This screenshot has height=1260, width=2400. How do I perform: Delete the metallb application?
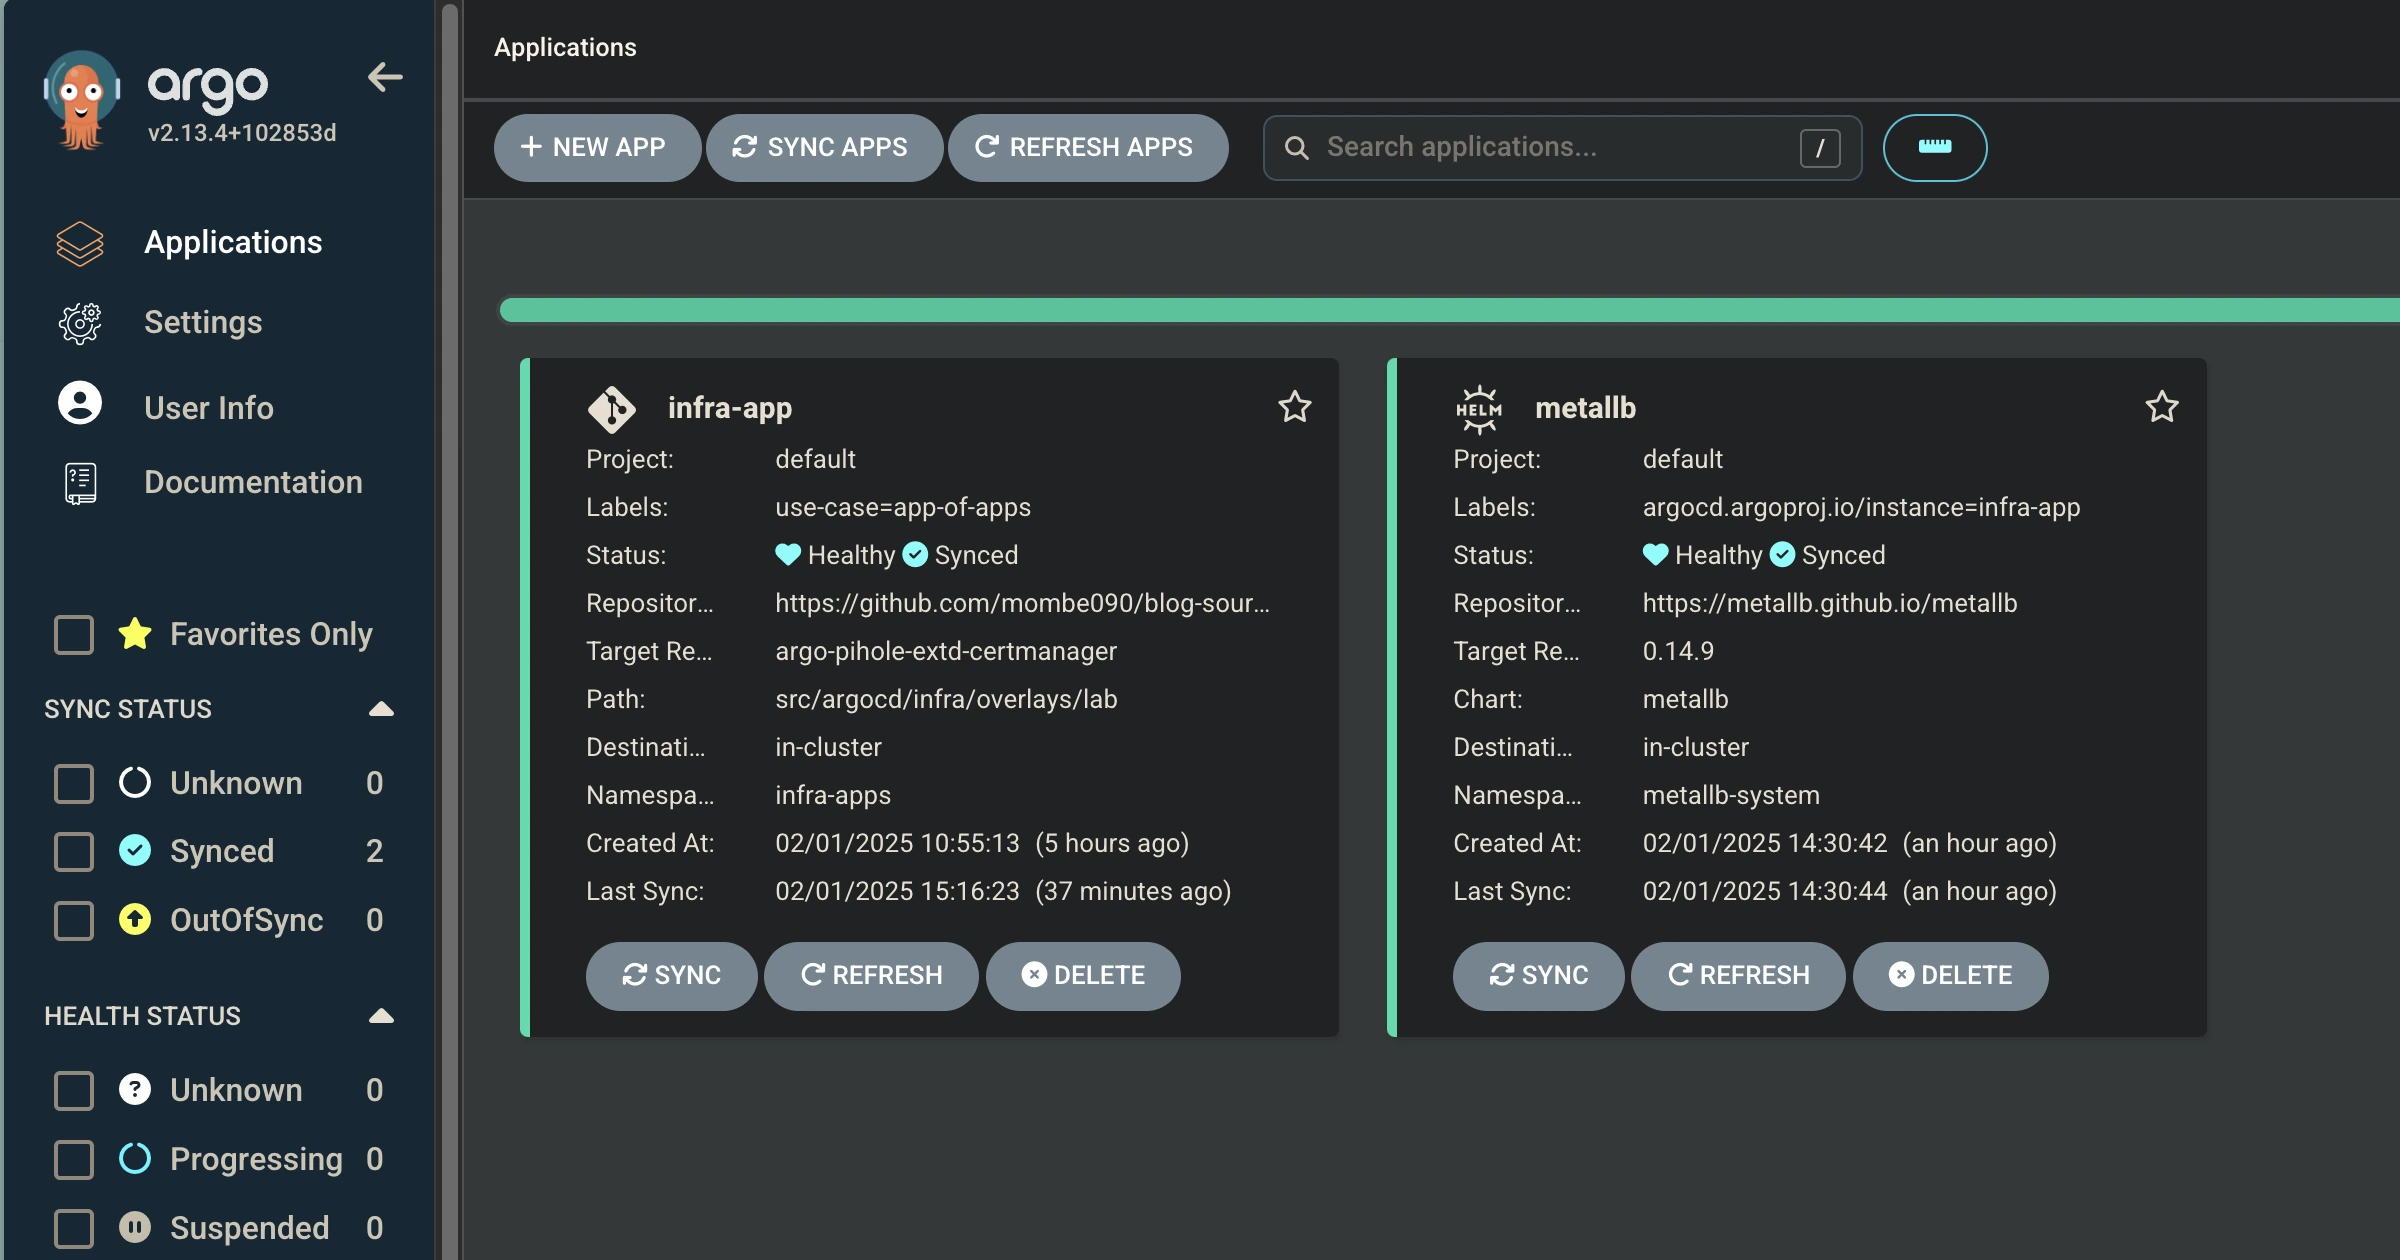tap(1950, 975)
